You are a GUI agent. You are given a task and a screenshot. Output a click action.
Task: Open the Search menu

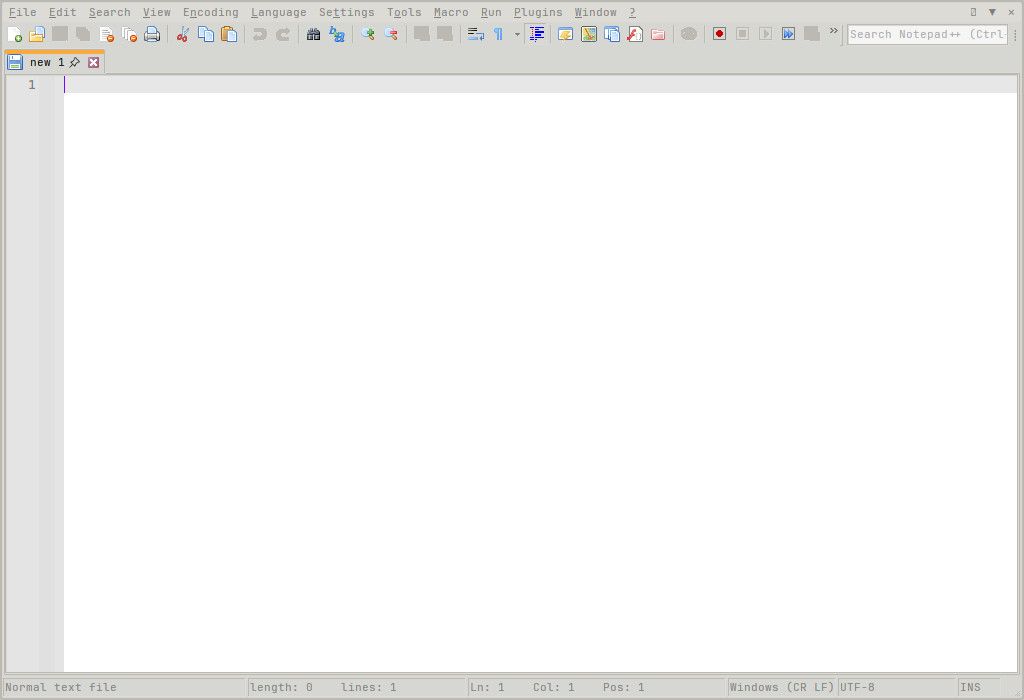(110, 12)
